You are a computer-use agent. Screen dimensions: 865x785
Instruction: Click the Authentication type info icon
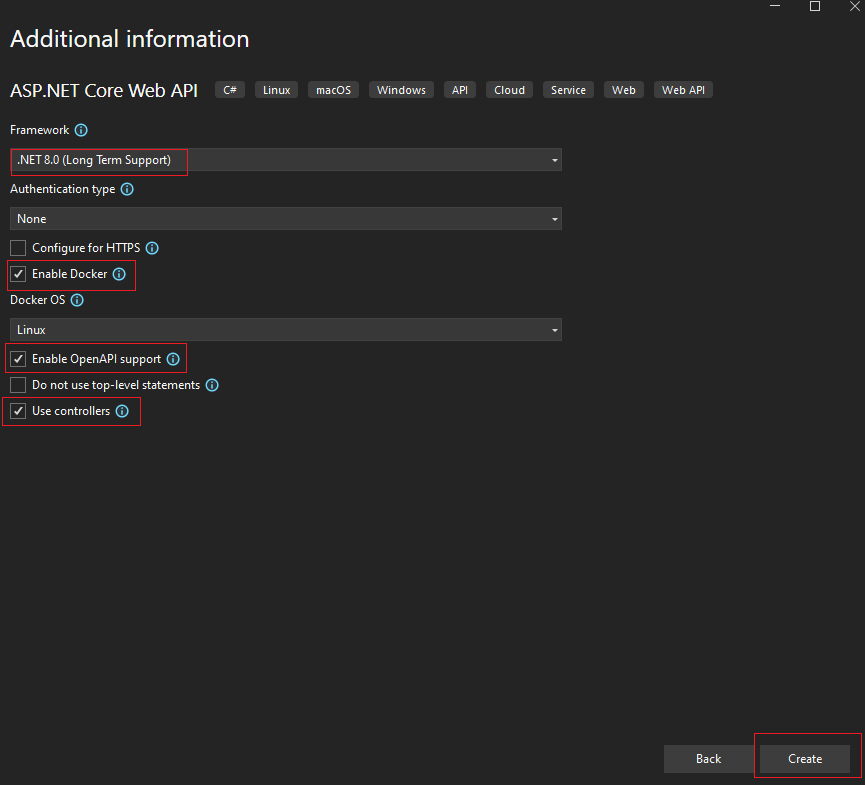(x=127, y=189)
